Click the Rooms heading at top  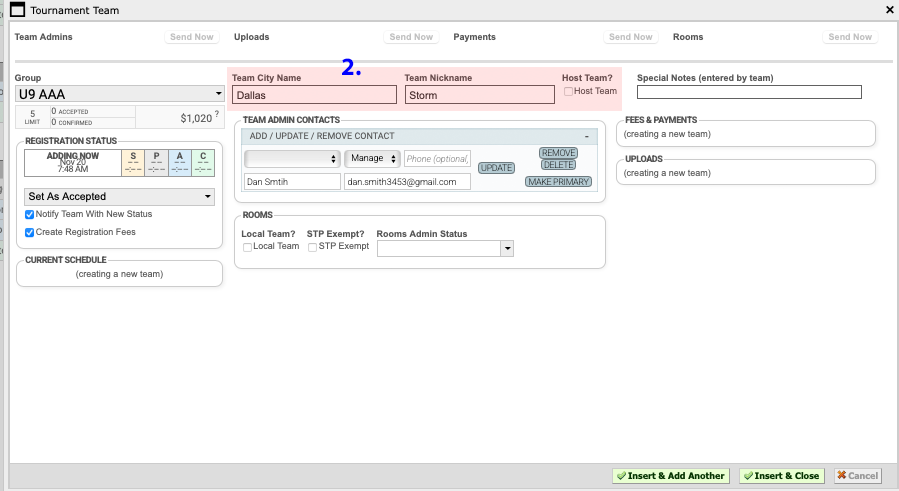688,37
